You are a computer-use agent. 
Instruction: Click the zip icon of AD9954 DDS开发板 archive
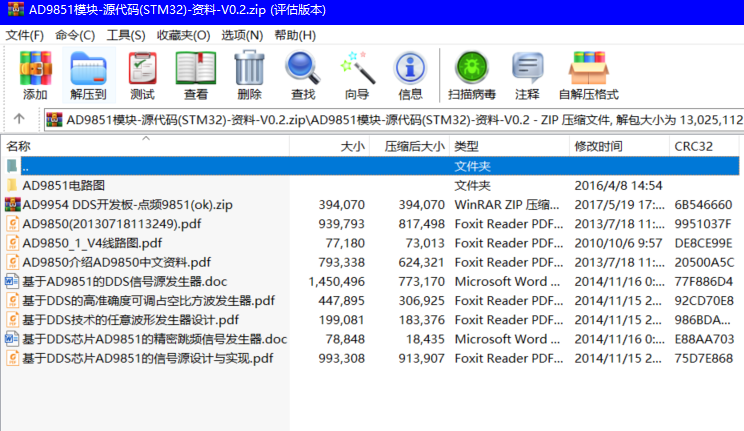[12, 205]
